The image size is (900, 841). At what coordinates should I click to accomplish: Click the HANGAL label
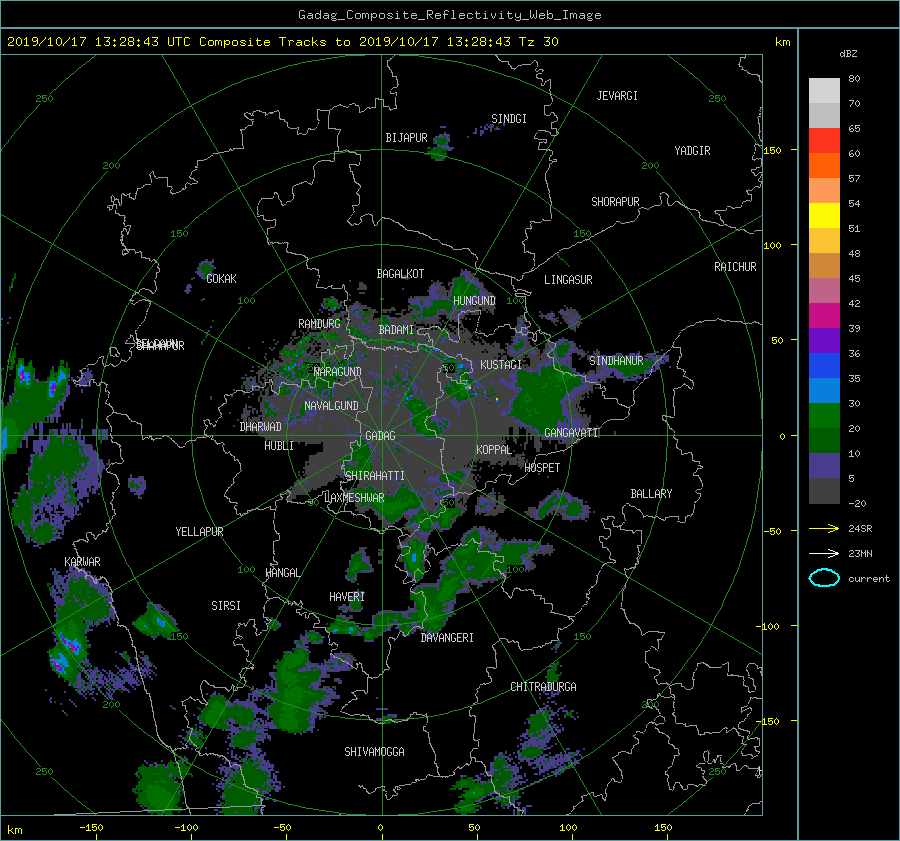coord(282,573)
